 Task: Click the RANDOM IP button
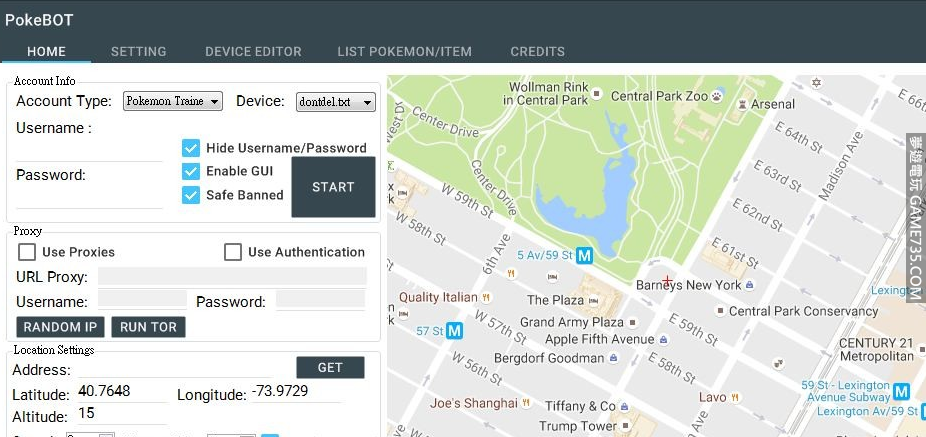click(60, 327)
